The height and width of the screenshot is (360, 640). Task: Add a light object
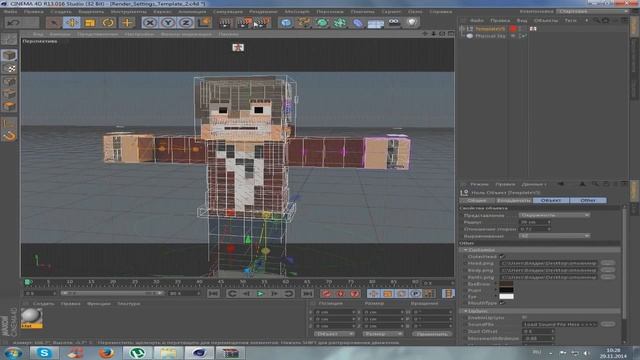click(412, 23)
